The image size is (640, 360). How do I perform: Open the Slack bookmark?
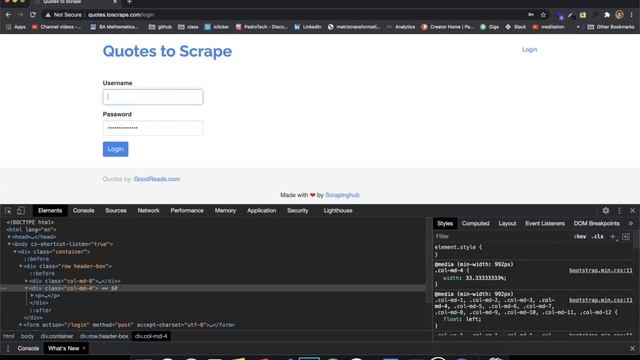[x=516, y=27]
